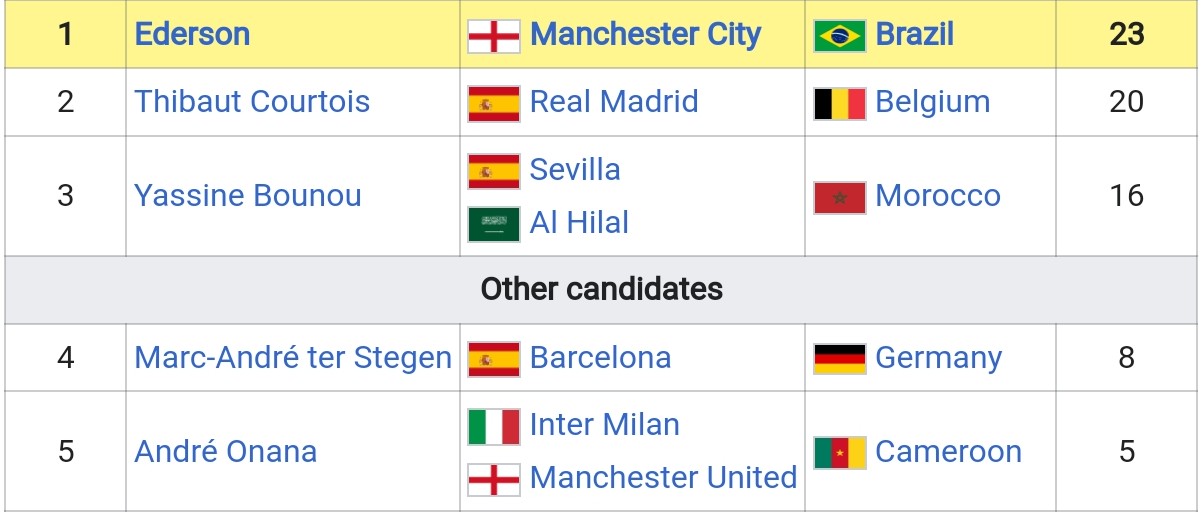Open the André Onana link
This screenshot has width=1204, height=516.
coord(226,452)
